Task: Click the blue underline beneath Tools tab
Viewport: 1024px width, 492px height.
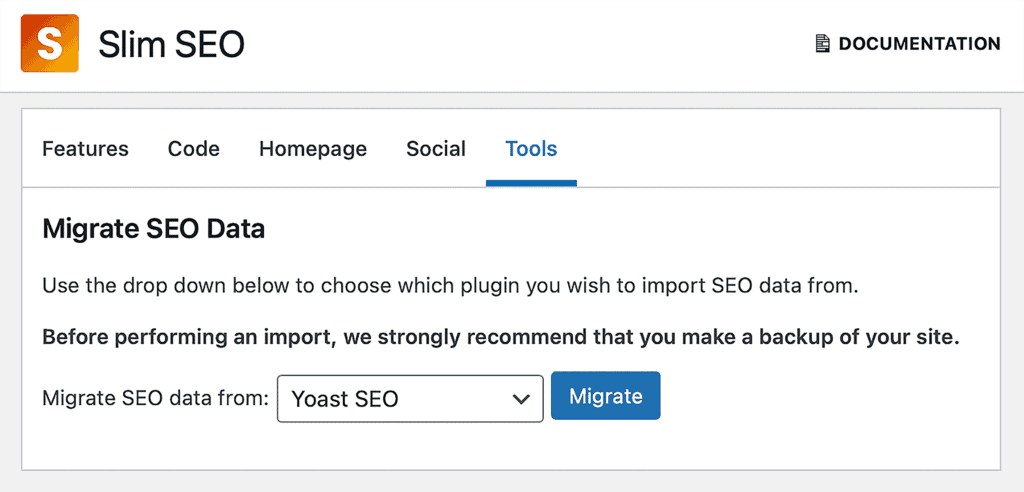Action: pyautogui.click(x=531, y=183)
